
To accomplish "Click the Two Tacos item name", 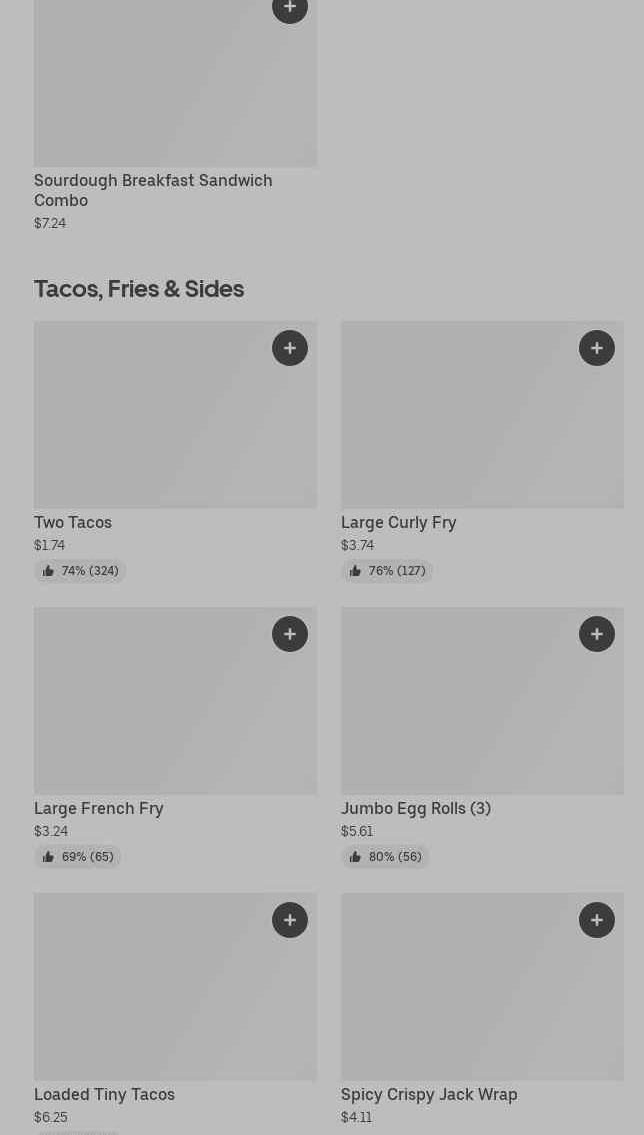I will click(73, 522).
